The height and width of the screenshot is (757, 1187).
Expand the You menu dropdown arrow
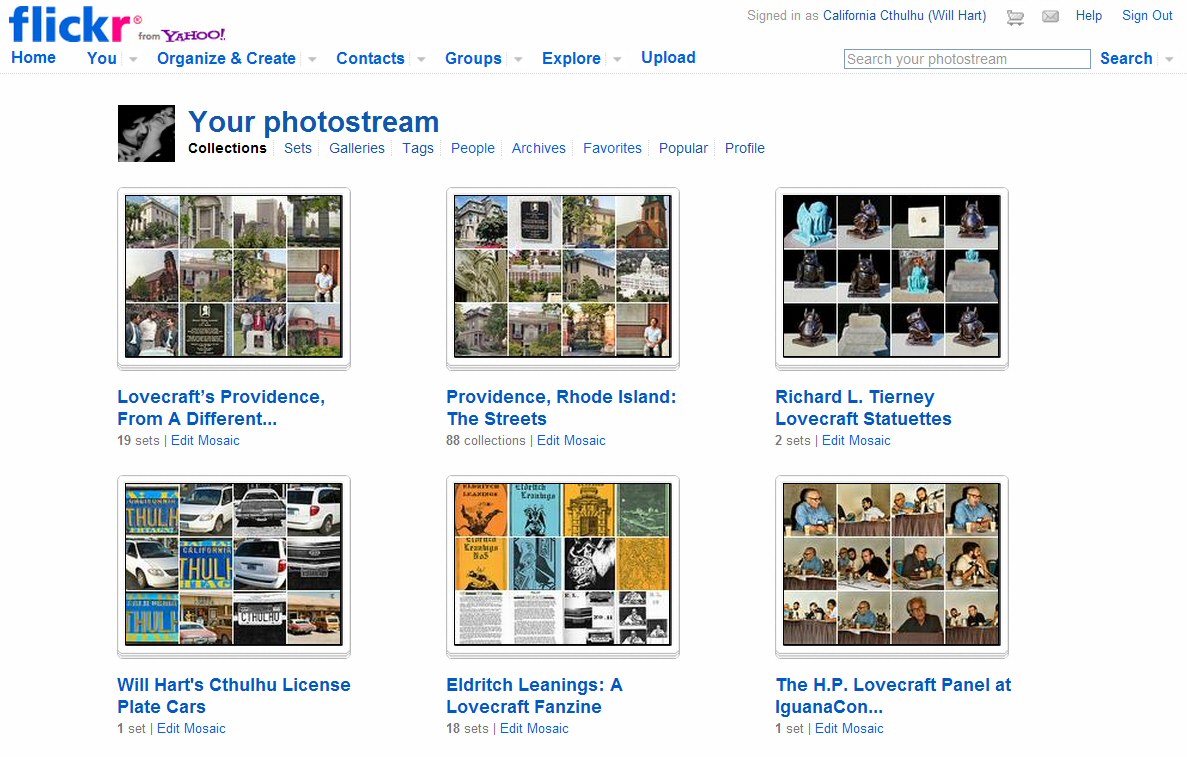coord(133,60)
